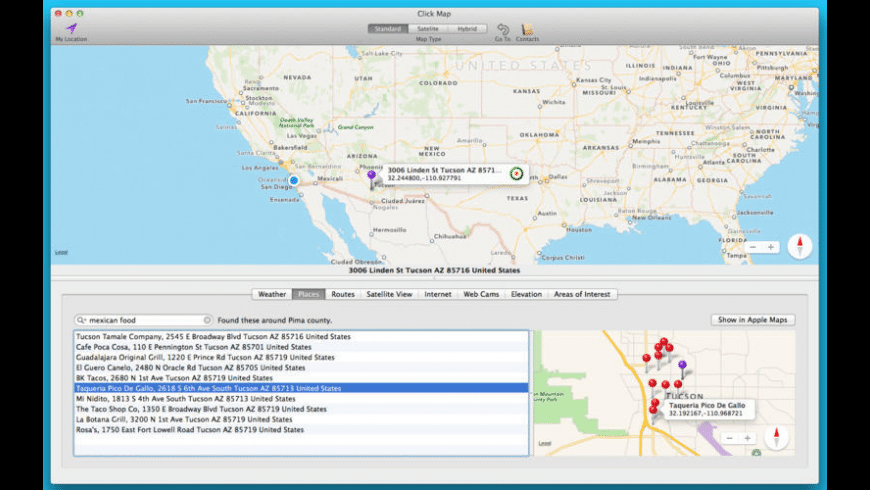
Task: Select the Standard map type
Action: tap(387, 28)
